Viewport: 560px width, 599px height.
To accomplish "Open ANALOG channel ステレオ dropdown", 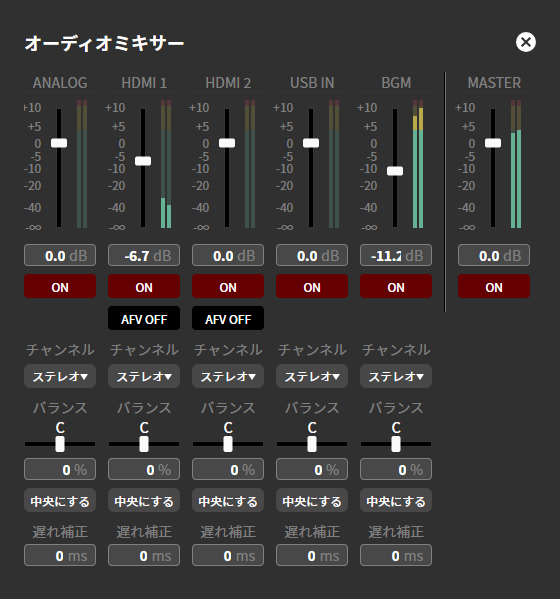I will click(x=60, y=376).
